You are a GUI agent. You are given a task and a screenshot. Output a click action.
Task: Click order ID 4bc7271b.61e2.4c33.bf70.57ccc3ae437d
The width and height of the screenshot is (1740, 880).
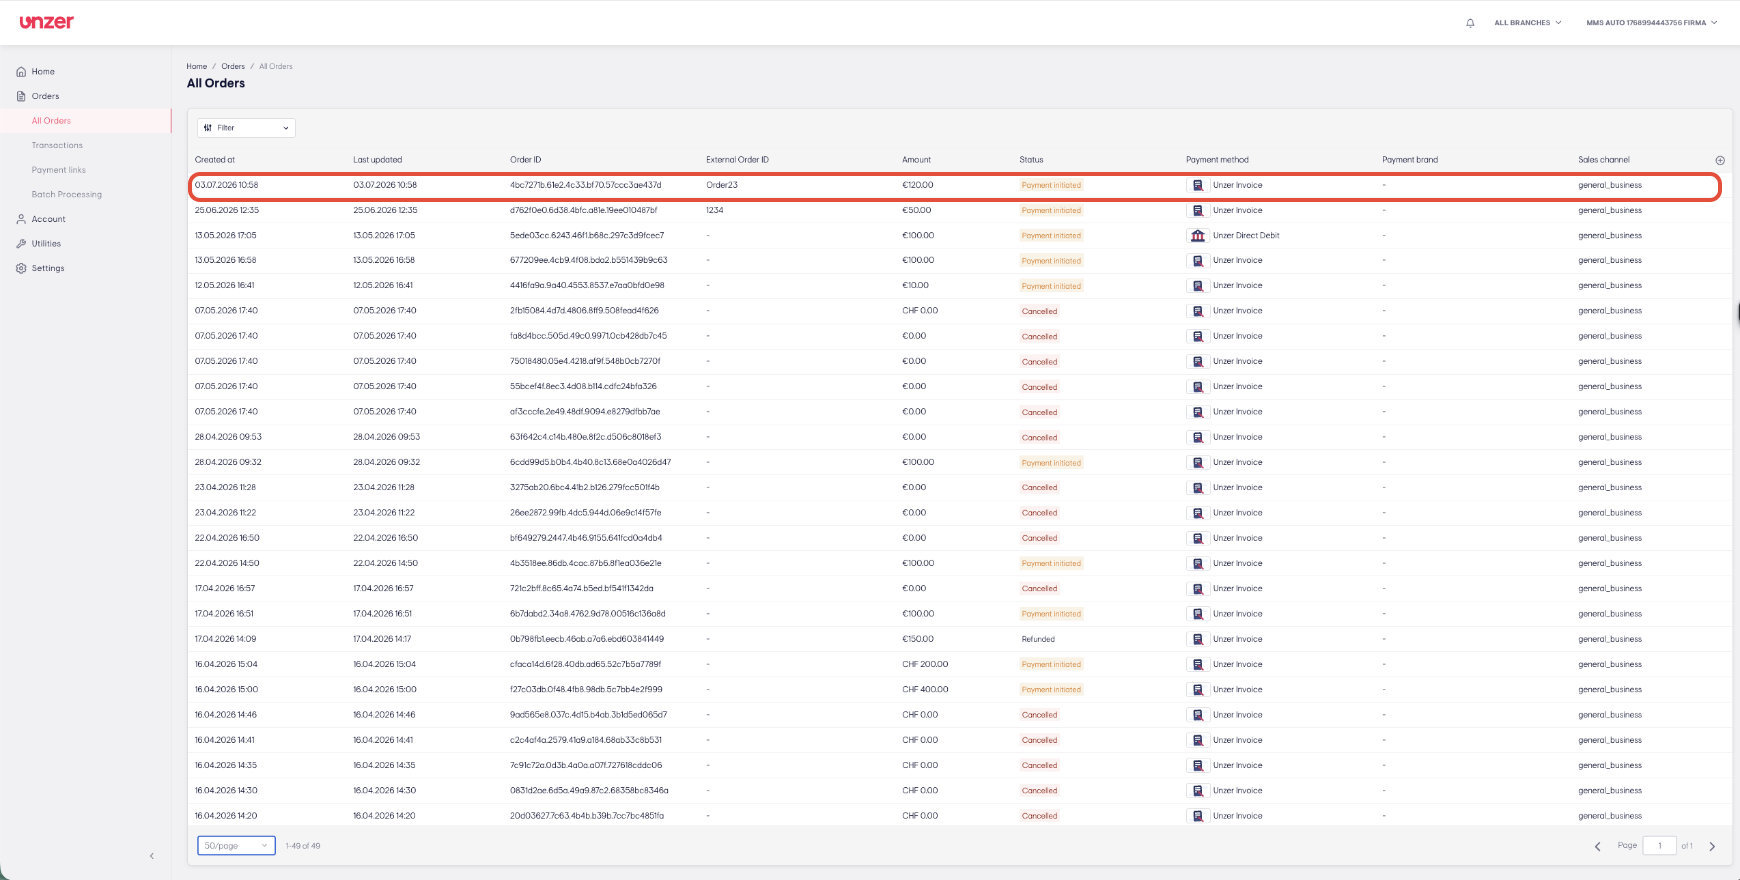[x=585, y=185]
